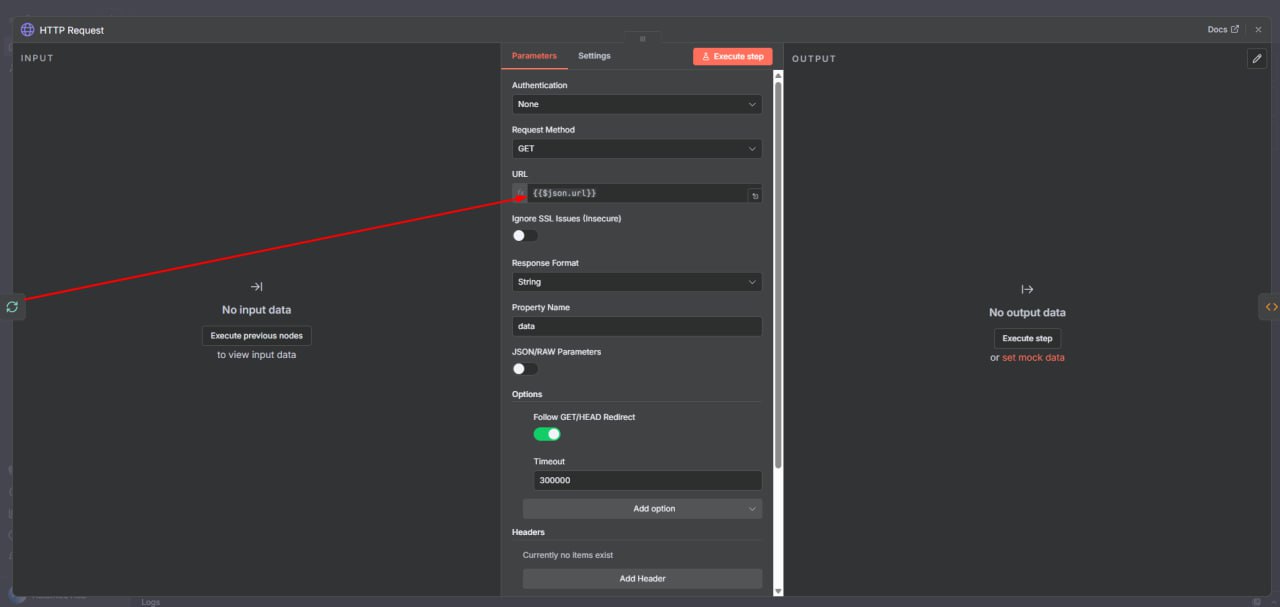Screen dimensions: 1280x607
Task: Click the HTTP Request globe icon
Action: point(26,29)
